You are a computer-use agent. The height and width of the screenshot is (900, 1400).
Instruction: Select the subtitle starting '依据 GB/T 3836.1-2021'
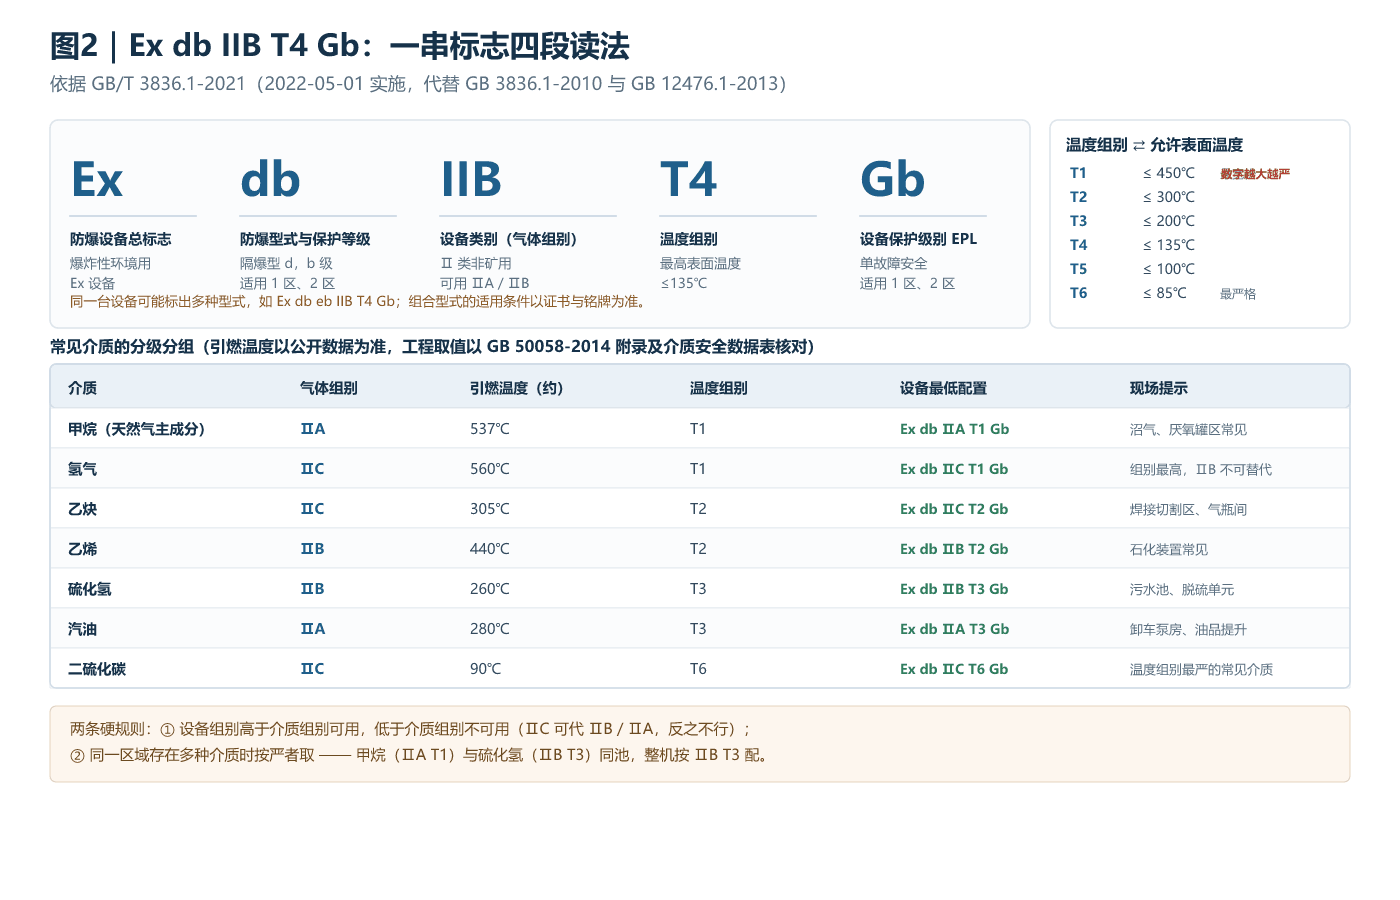[418, 84]
